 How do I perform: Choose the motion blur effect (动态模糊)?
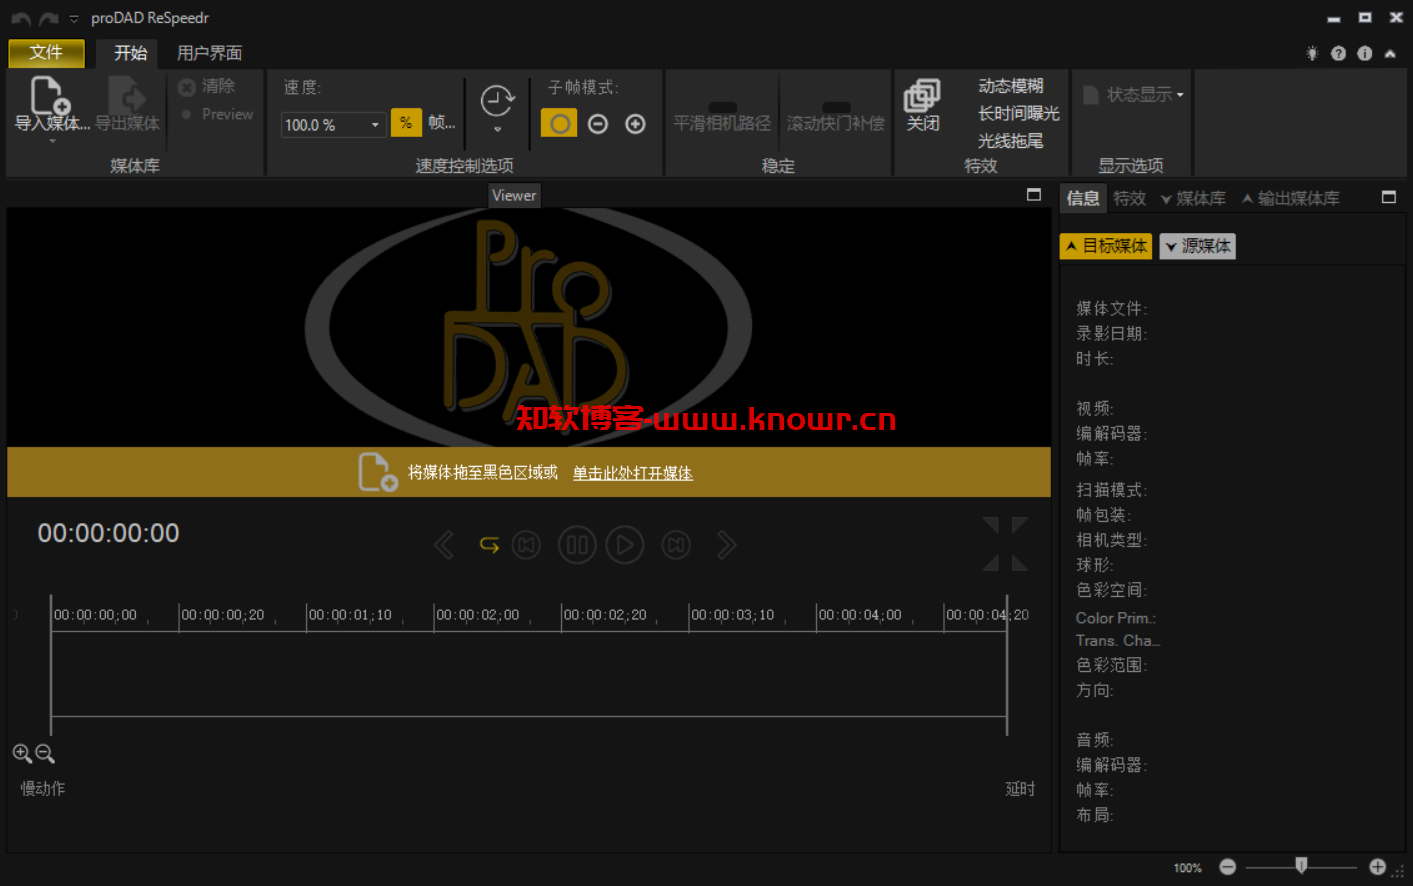(x=1010, y=86)
